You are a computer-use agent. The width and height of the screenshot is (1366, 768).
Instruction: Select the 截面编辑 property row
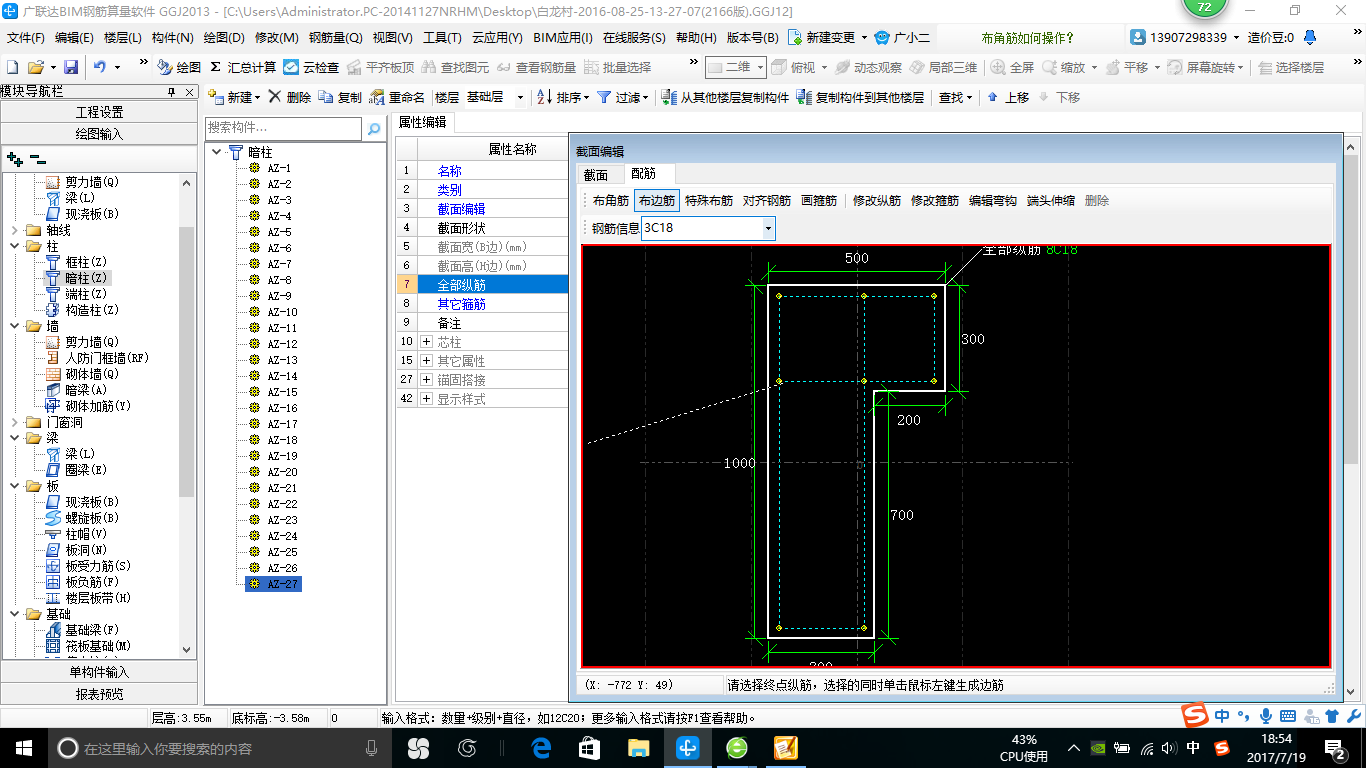click(x=482, y=209)
